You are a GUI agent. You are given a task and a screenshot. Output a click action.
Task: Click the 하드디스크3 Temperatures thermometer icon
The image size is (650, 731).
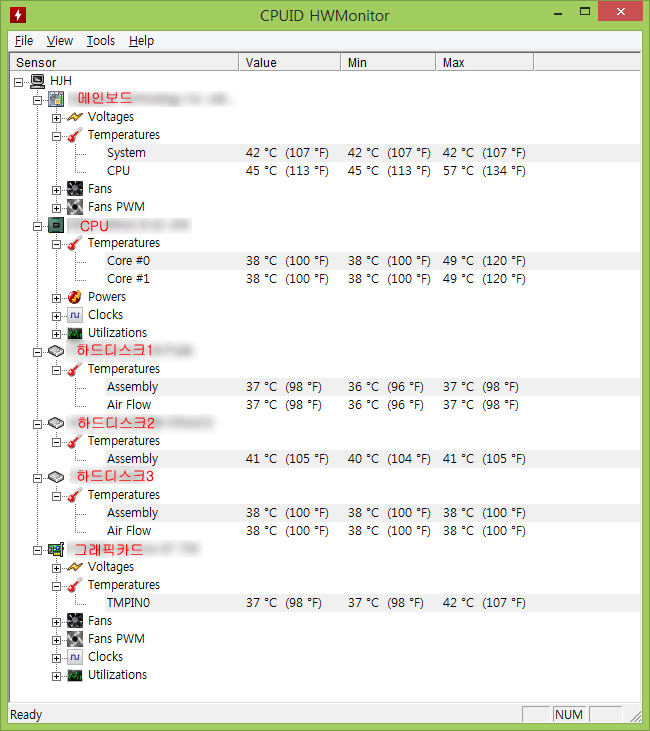[75, 495]
